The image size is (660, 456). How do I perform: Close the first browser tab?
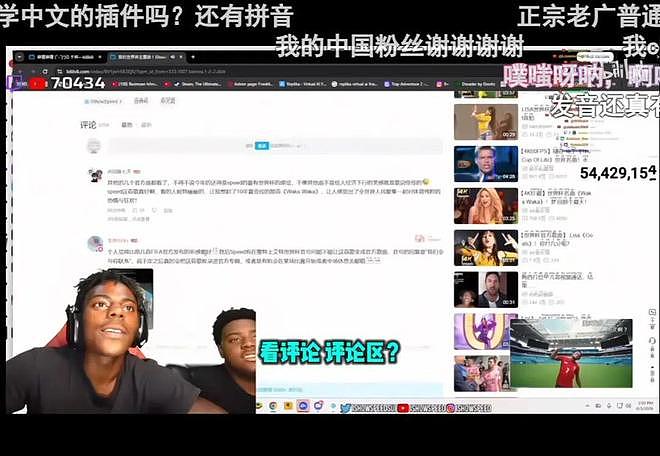100,57
